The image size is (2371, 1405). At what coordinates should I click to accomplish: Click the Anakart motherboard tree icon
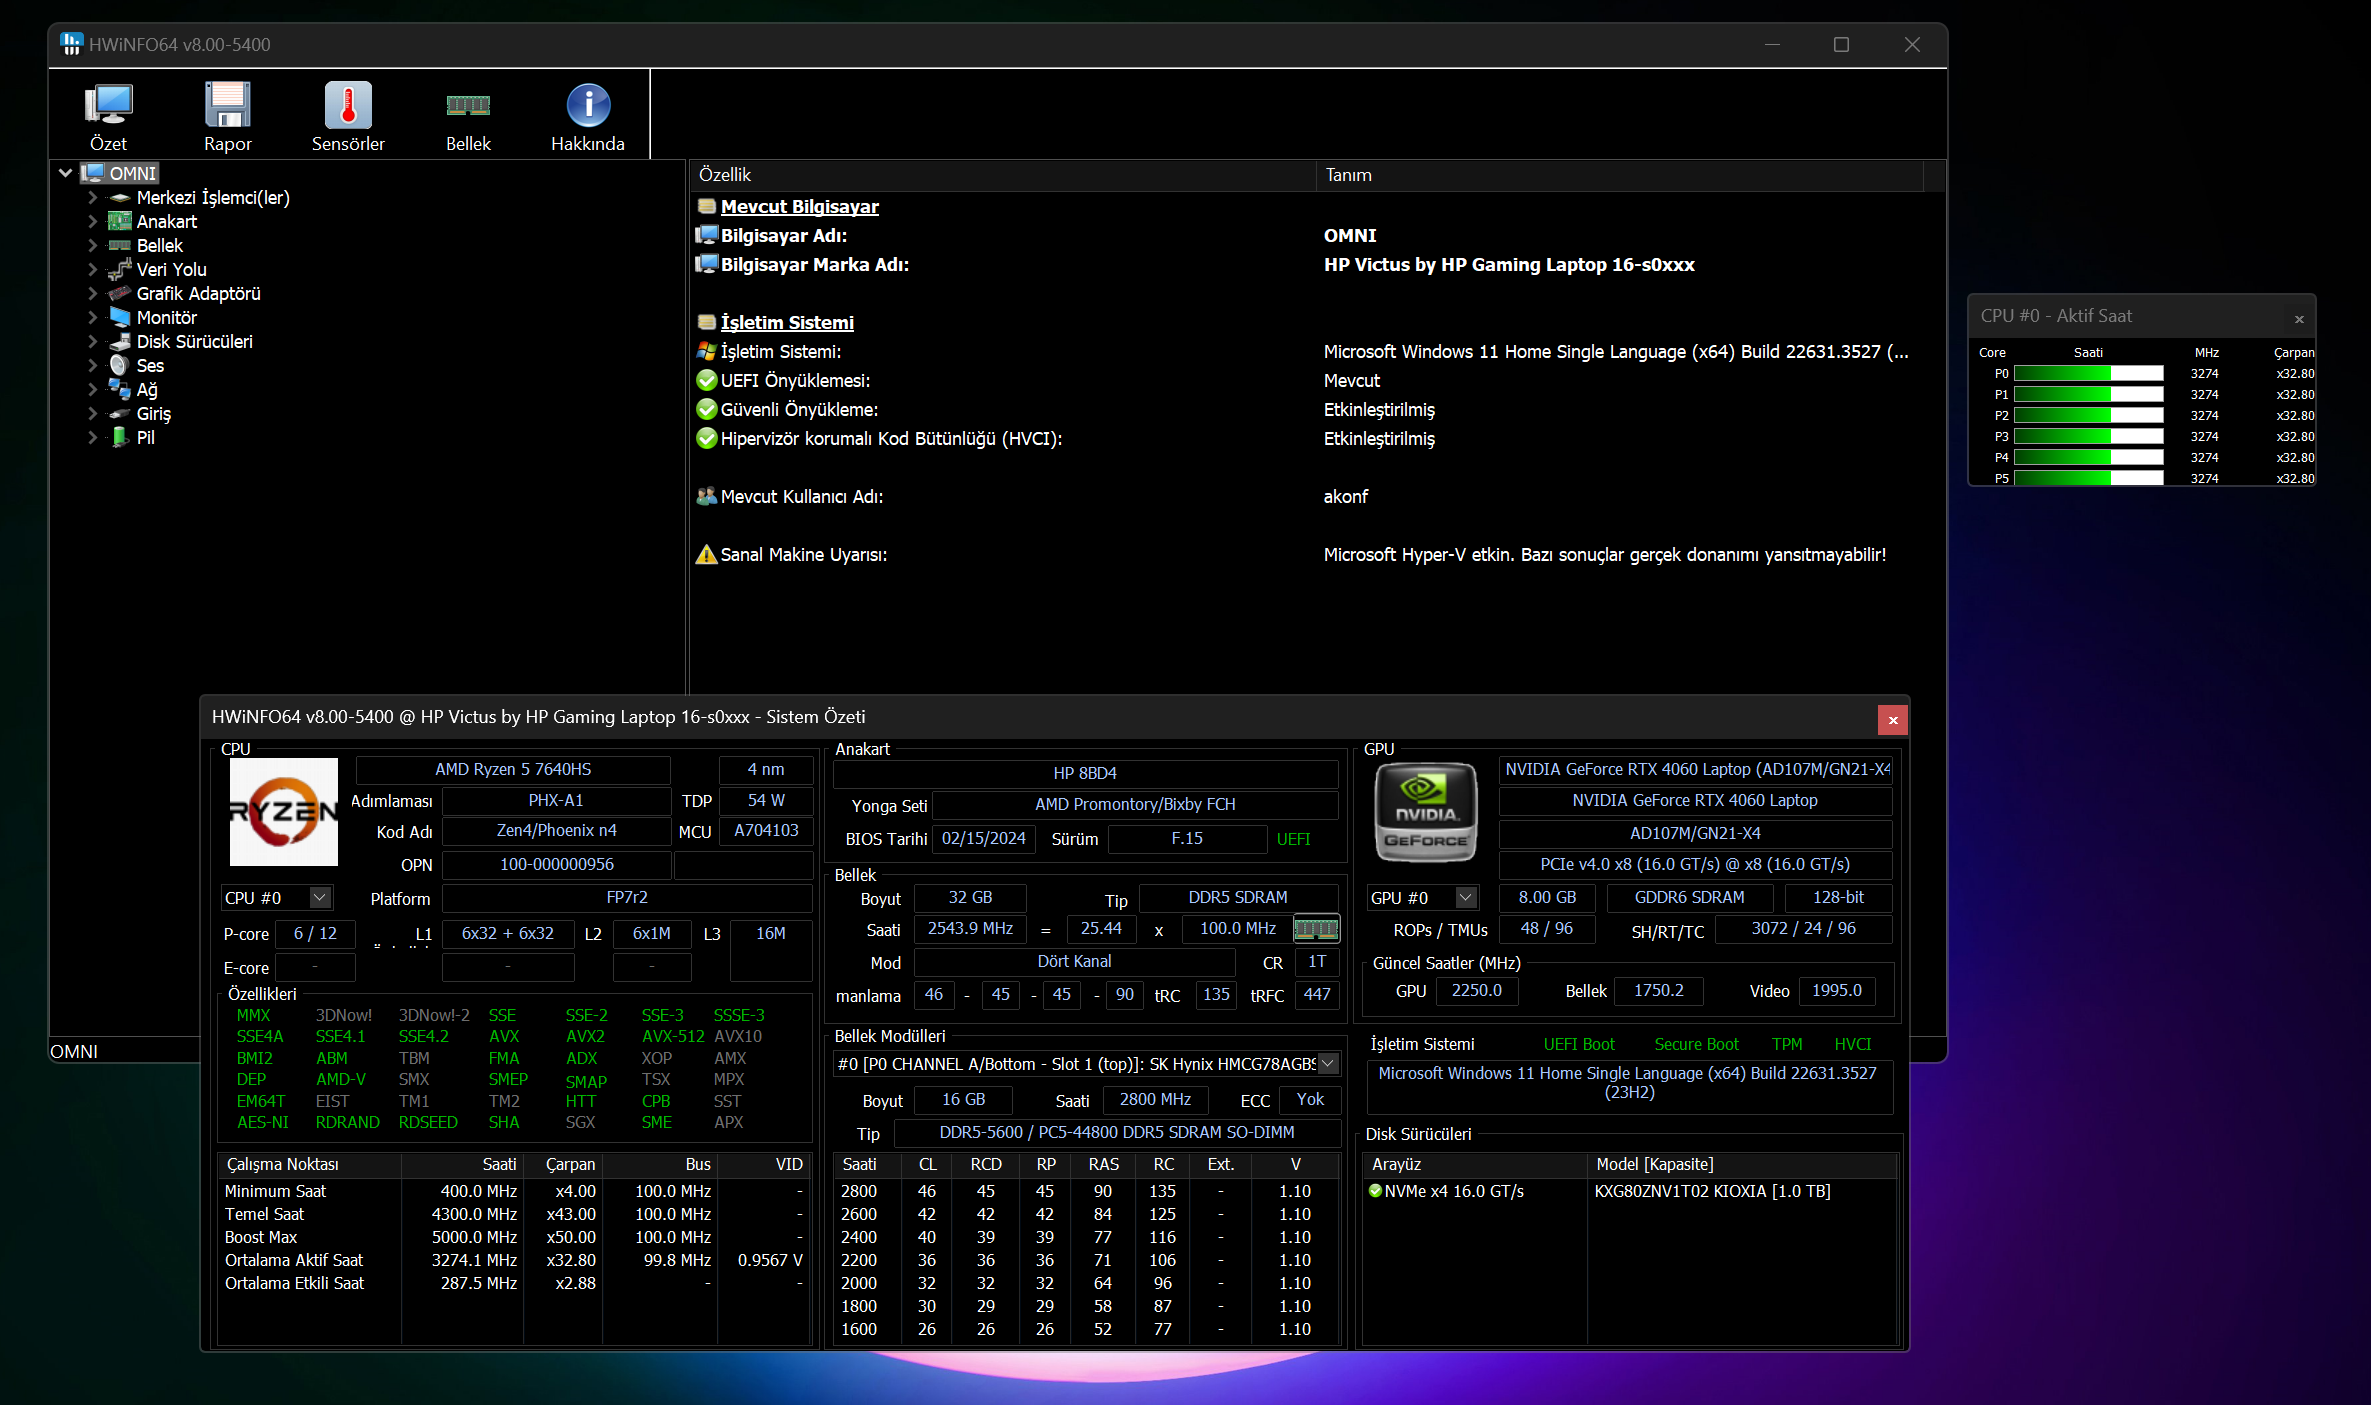(x=120, y=221)
